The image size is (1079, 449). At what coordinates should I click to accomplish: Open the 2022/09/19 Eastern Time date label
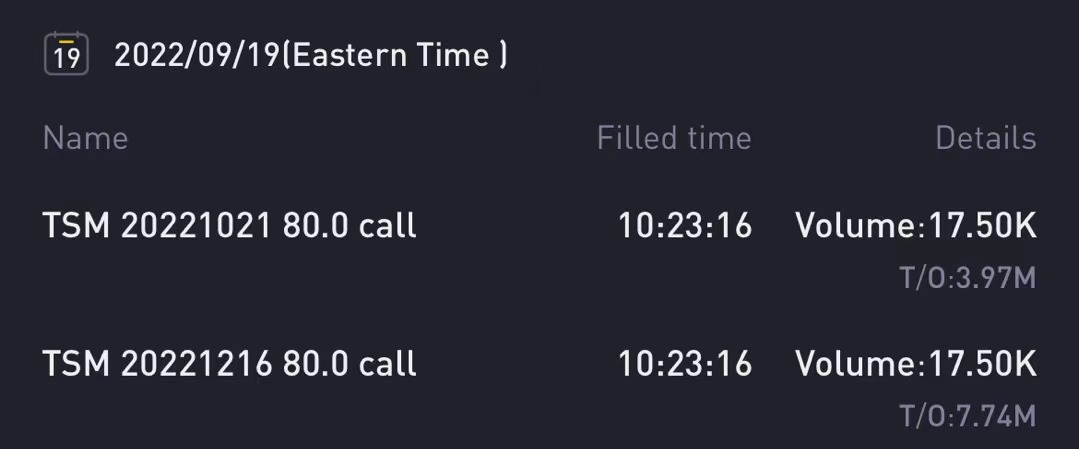[x=310, y=54]
